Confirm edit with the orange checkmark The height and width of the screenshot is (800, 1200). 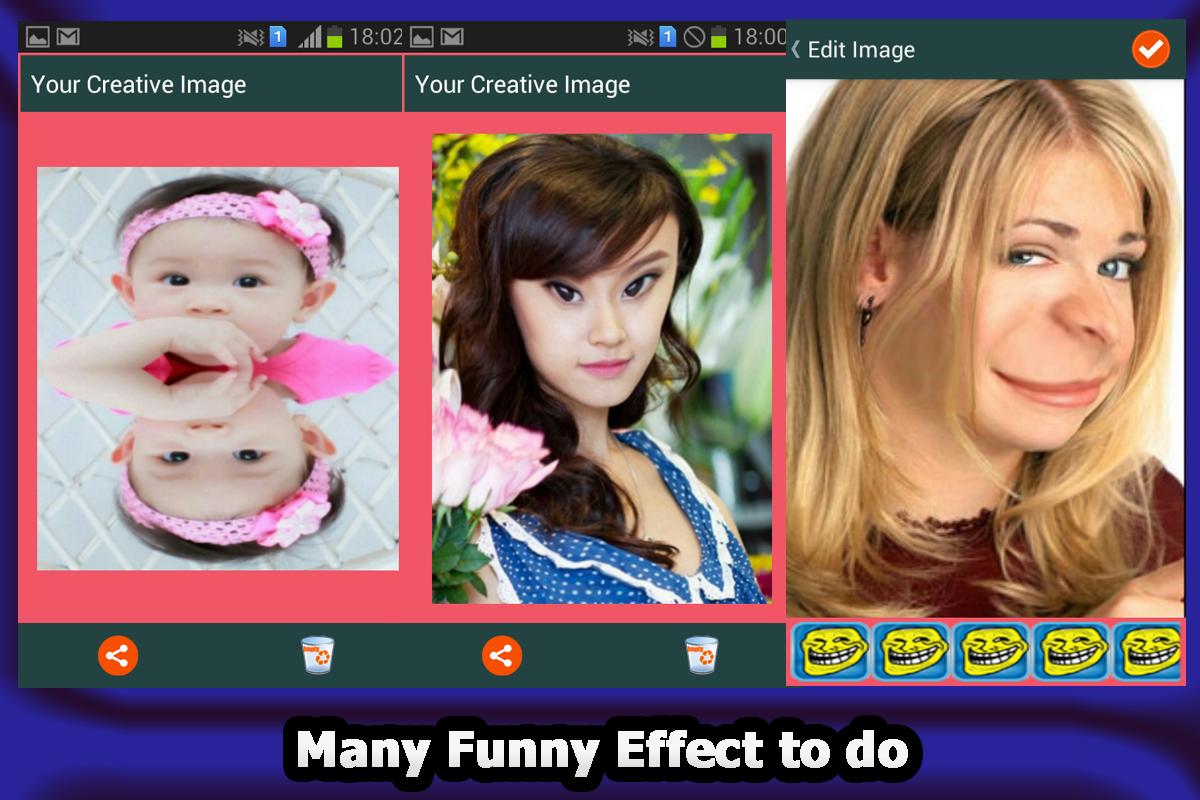coord(1150,49)
